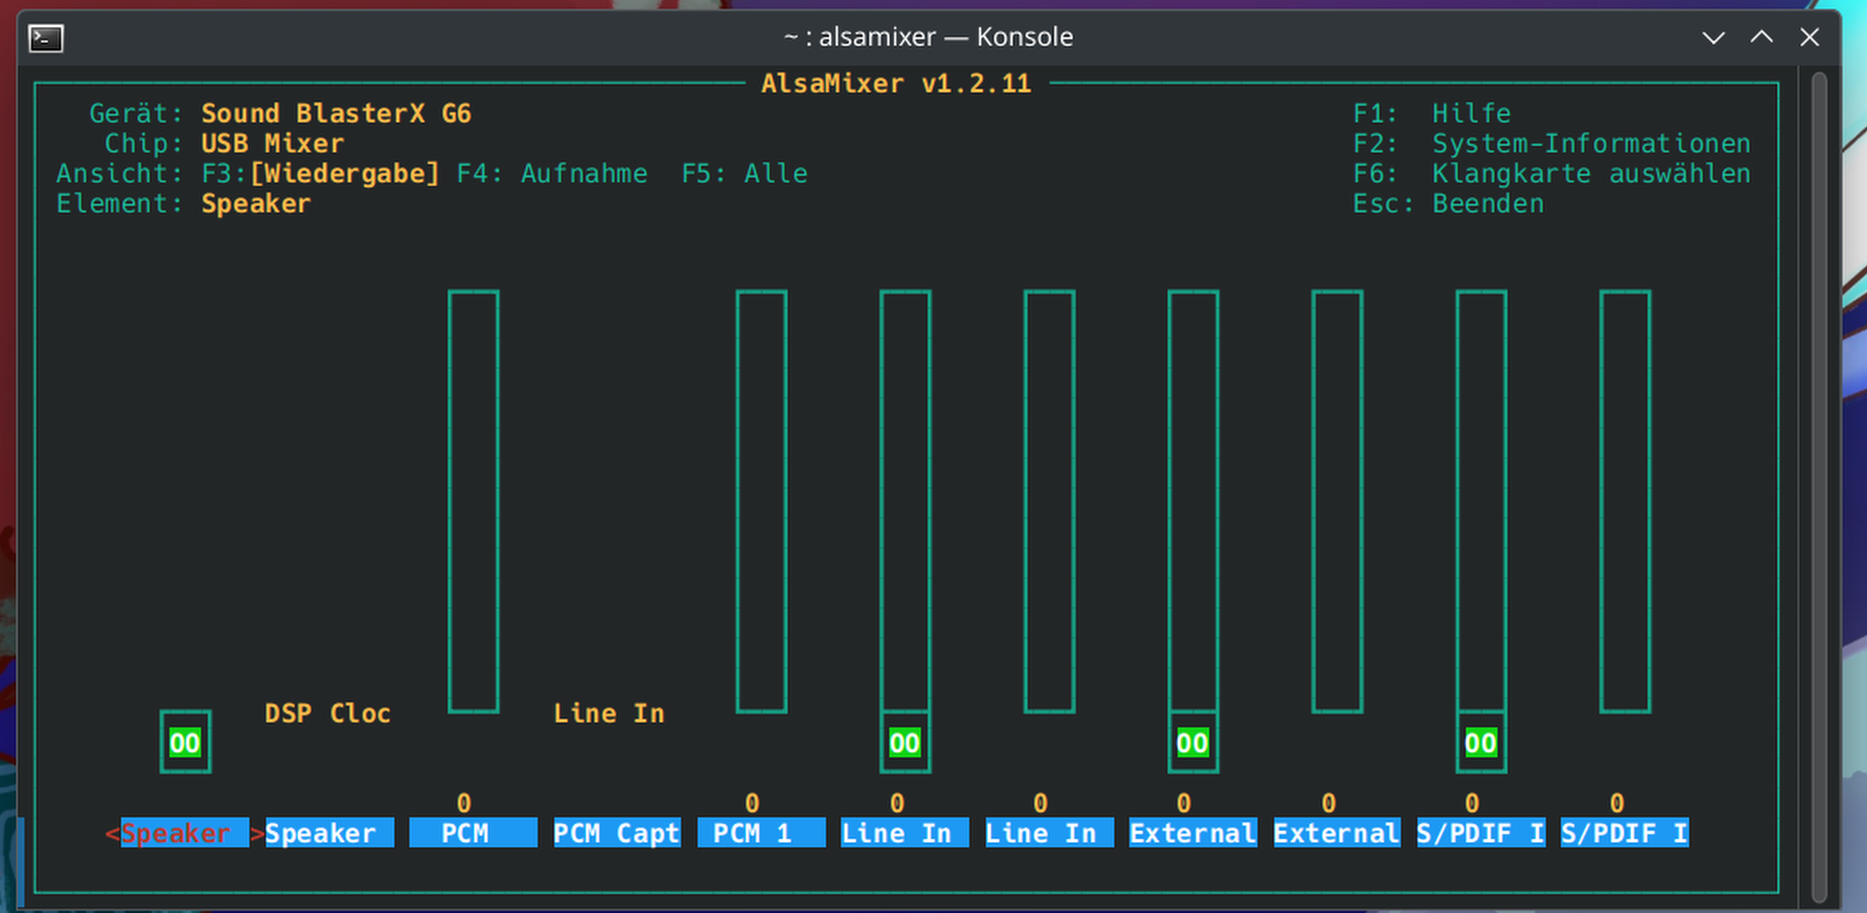This screenshot has height=913, width=1867.
Task: Select the PCM channel label
Action: (473, 833)
